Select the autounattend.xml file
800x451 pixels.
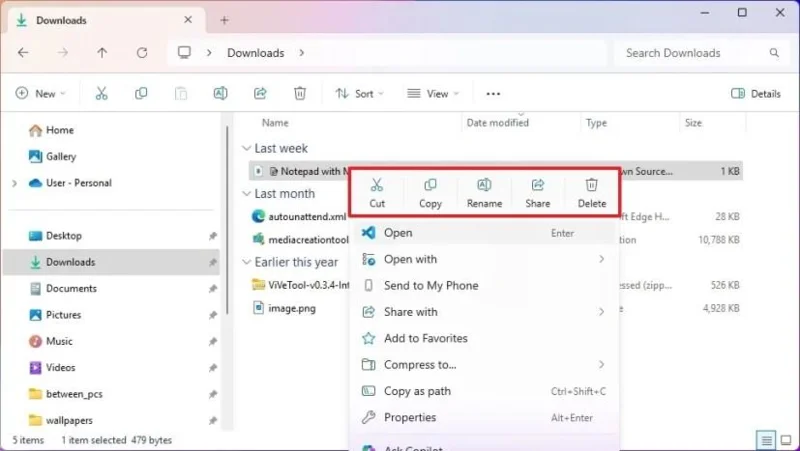coord(299,216)
